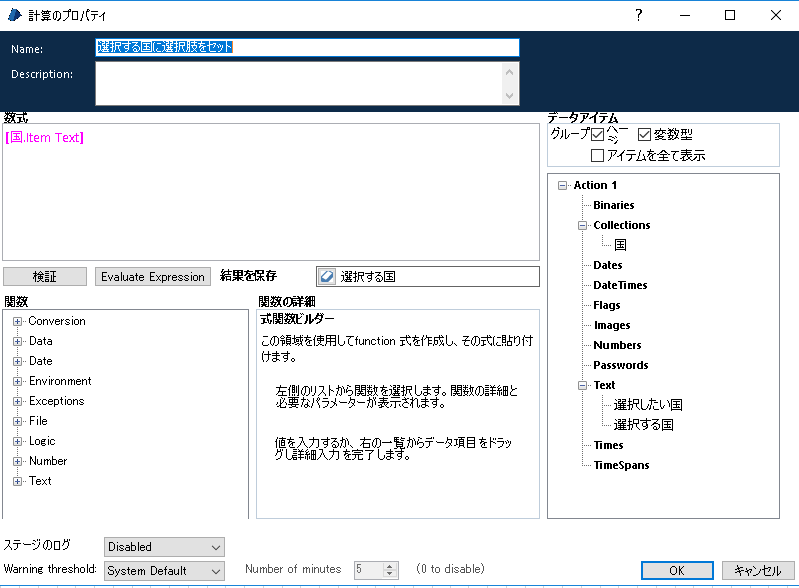Click the 結果を保存 store-in field

pos(428,277)
